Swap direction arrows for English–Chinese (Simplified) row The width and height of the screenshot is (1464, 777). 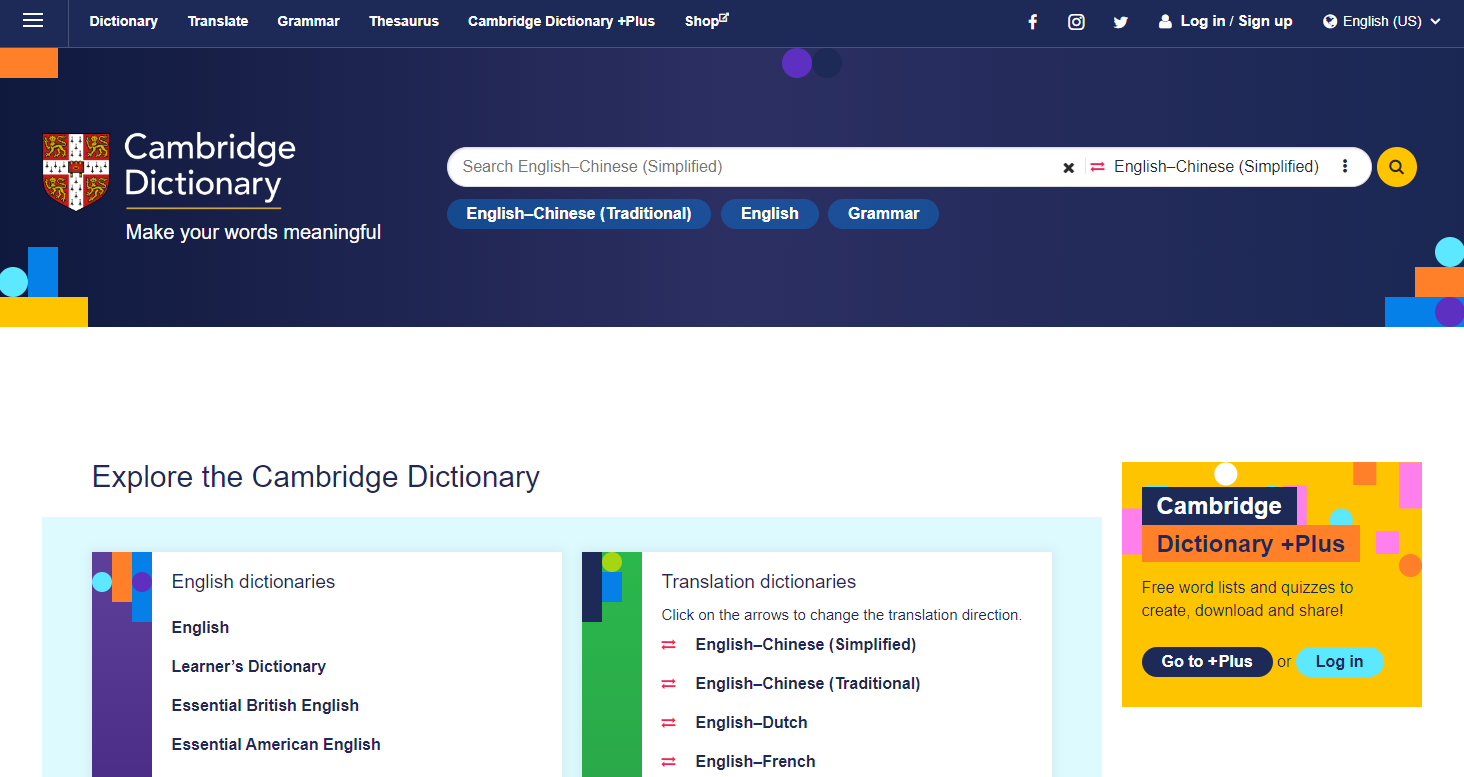click(x=669, y=645)
